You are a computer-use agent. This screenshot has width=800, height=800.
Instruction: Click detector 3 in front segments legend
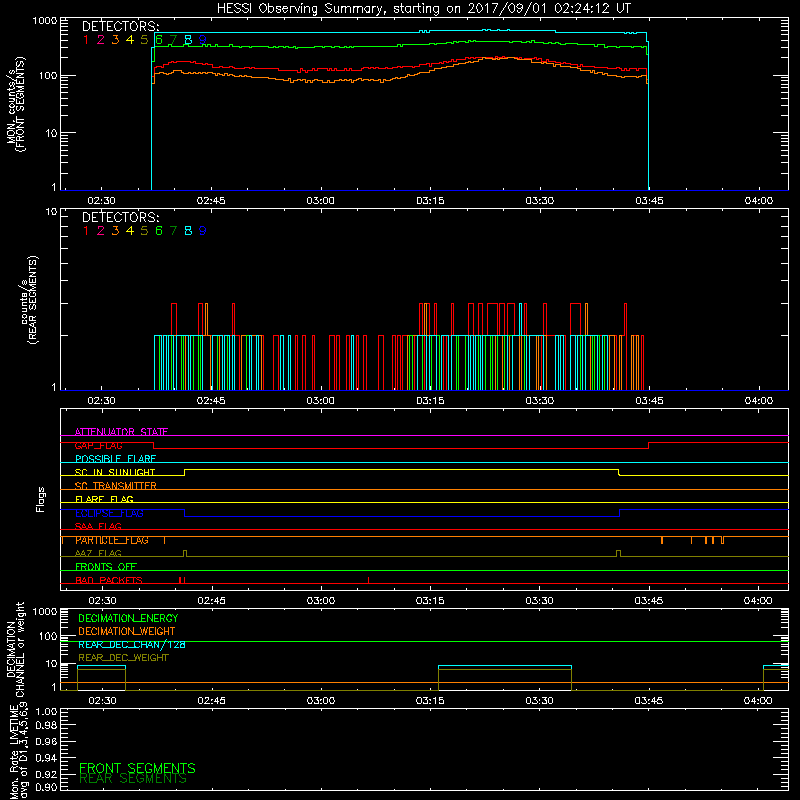(x=115, y=40)
